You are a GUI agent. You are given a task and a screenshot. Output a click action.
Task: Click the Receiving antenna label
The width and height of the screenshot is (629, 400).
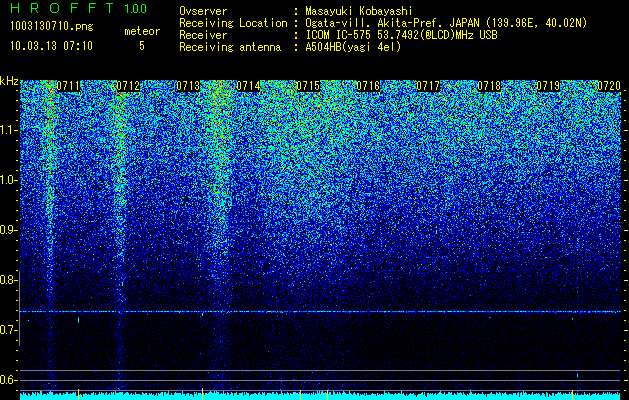(230, 47)
